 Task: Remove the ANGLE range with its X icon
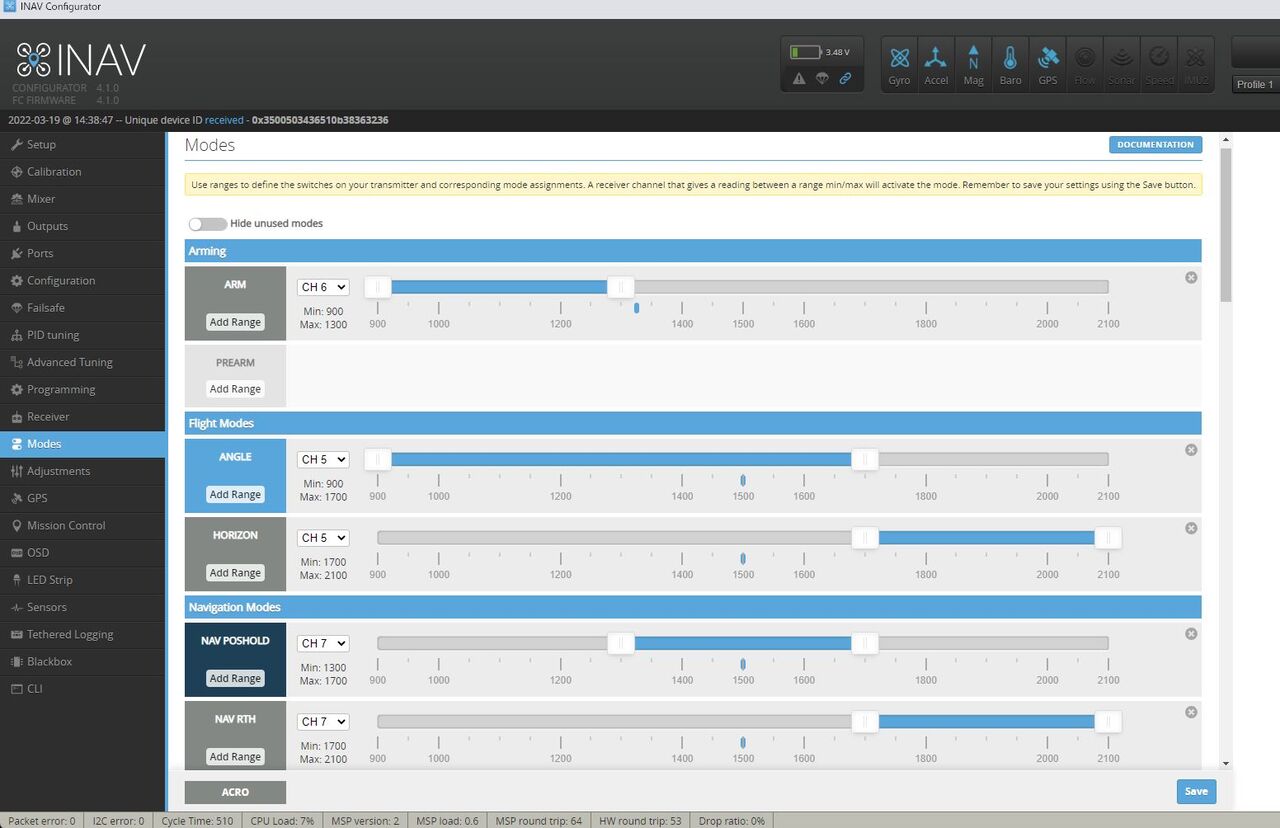pos(1191,450)
